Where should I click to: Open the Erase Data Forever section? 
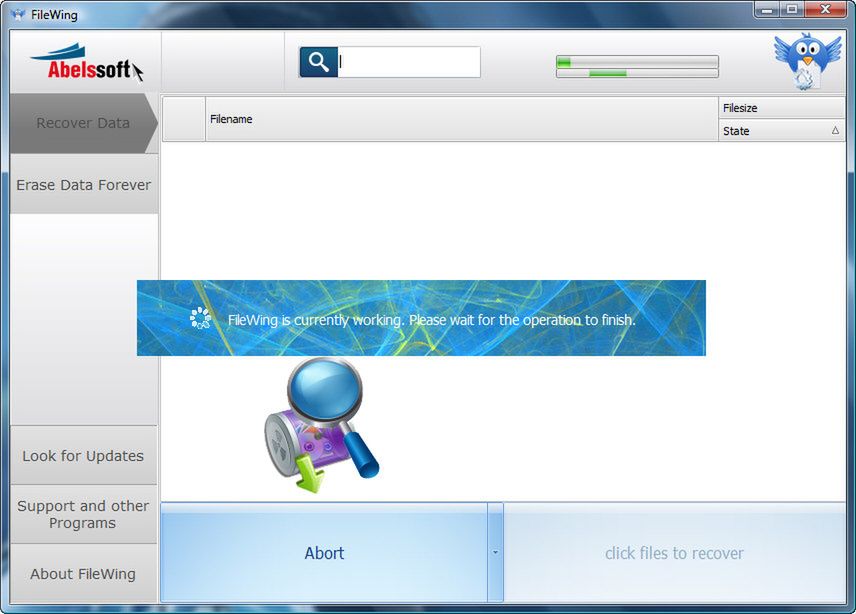[x=84, y=184]
